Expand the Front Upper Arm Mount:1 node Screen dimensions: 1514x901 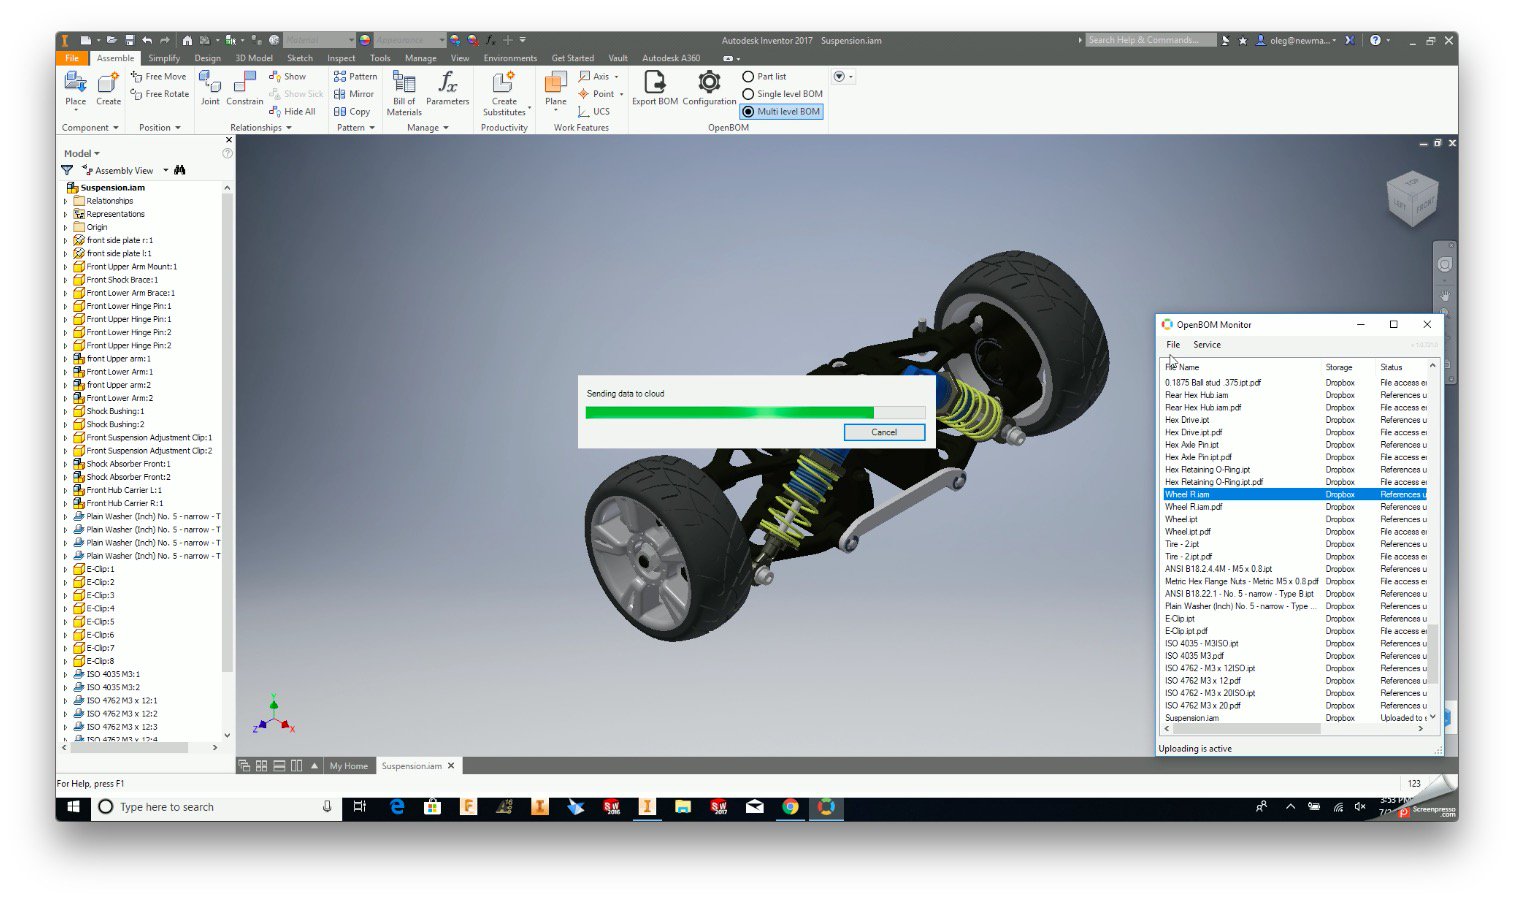[x=66, y=266]
